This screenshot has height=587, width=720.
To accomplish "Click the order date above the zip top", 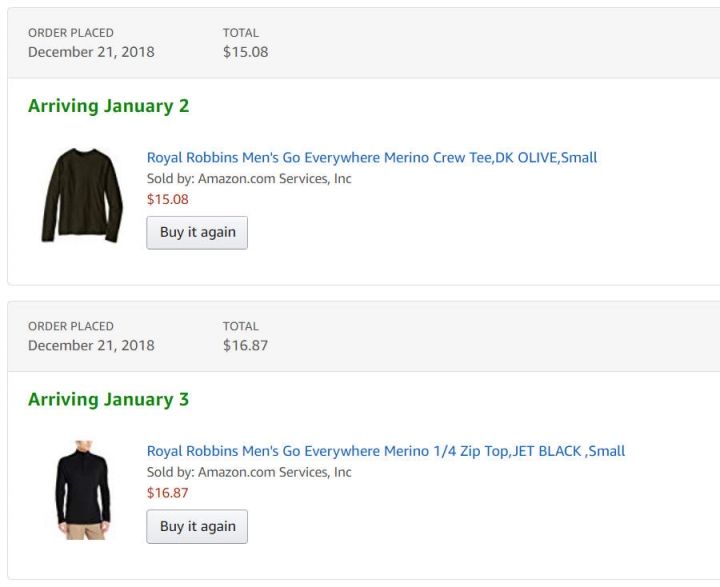I will tap(91, 345).
